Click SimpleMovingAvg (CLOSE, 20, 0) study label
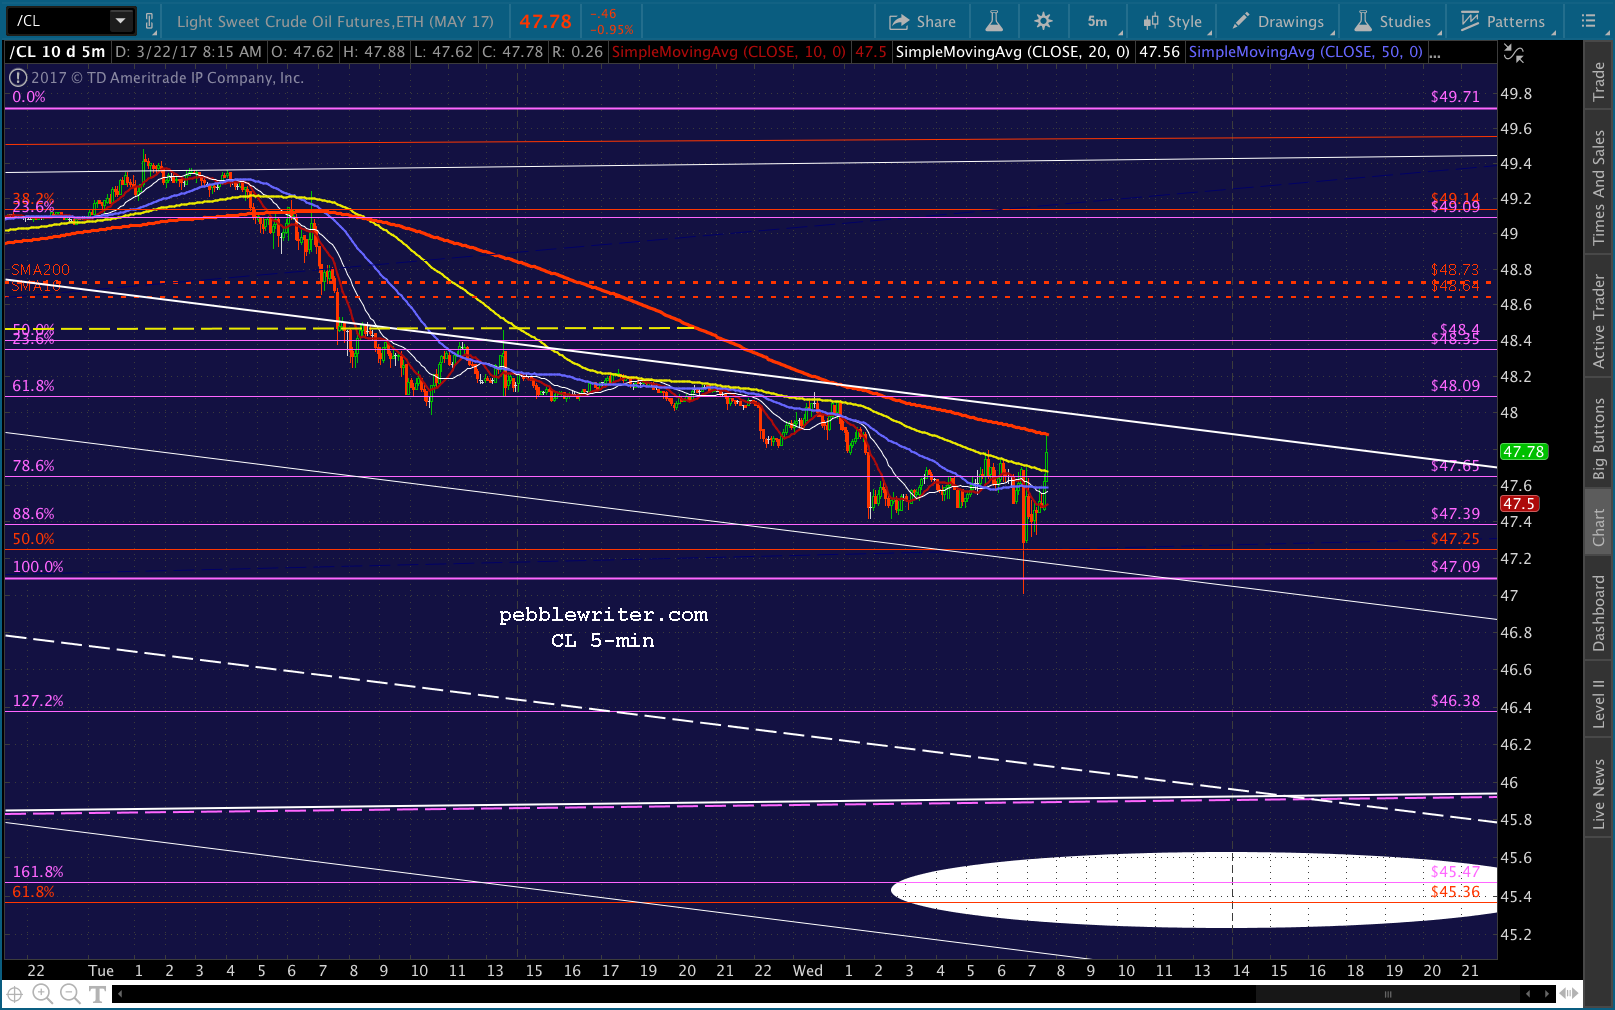1615x1010 pixels. point(1013,52)
